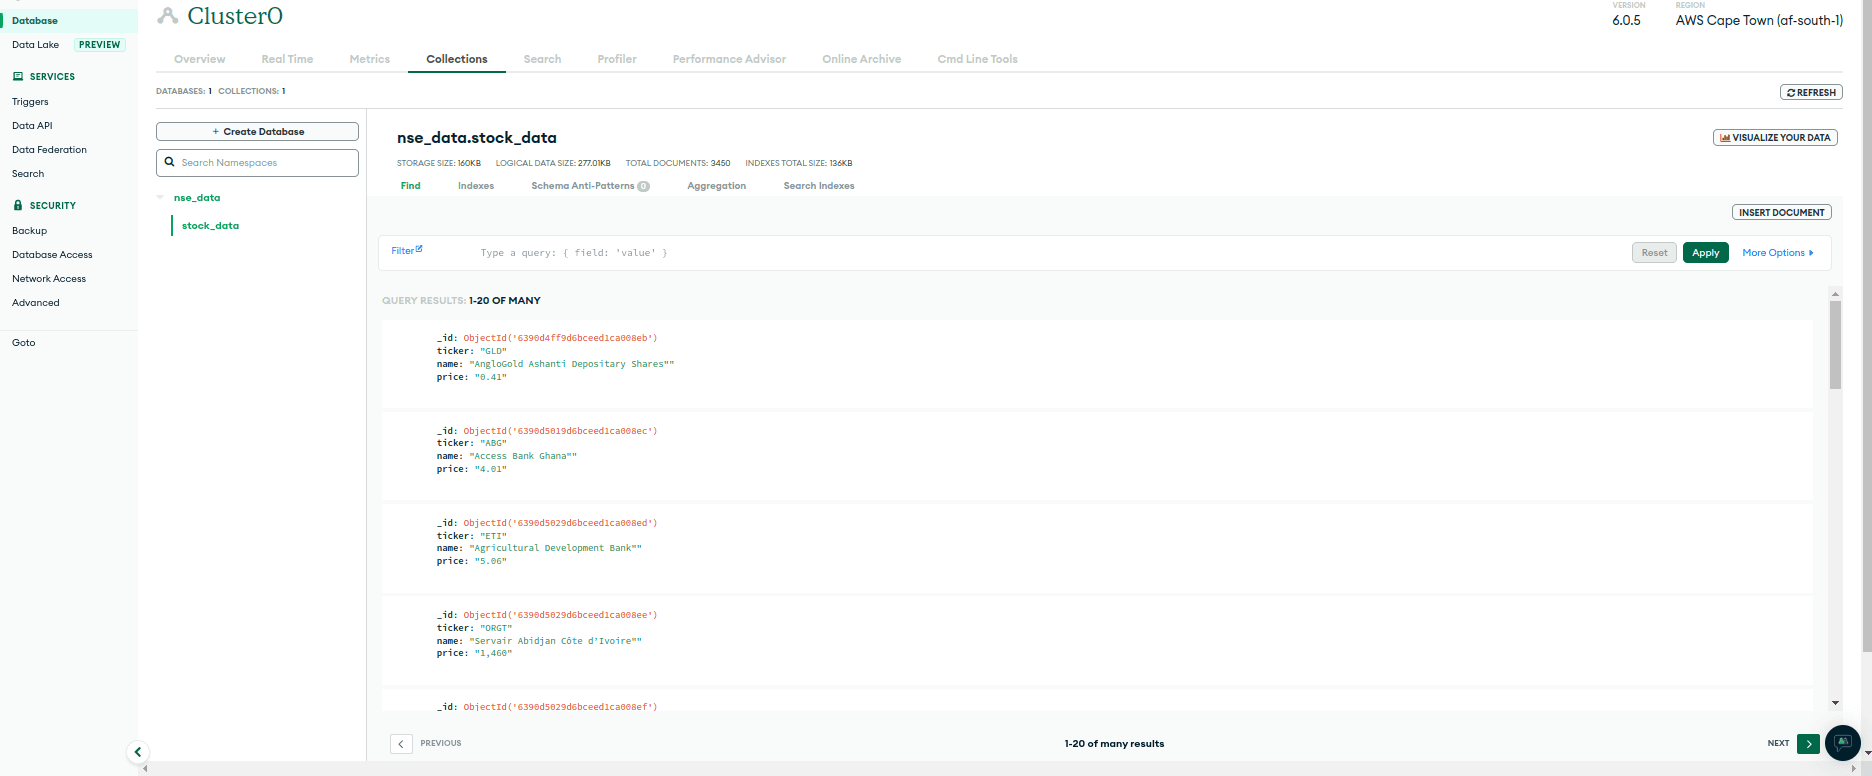Open the Aggregation tab
The image size is (1872, 776).
[x=716, y=186]
